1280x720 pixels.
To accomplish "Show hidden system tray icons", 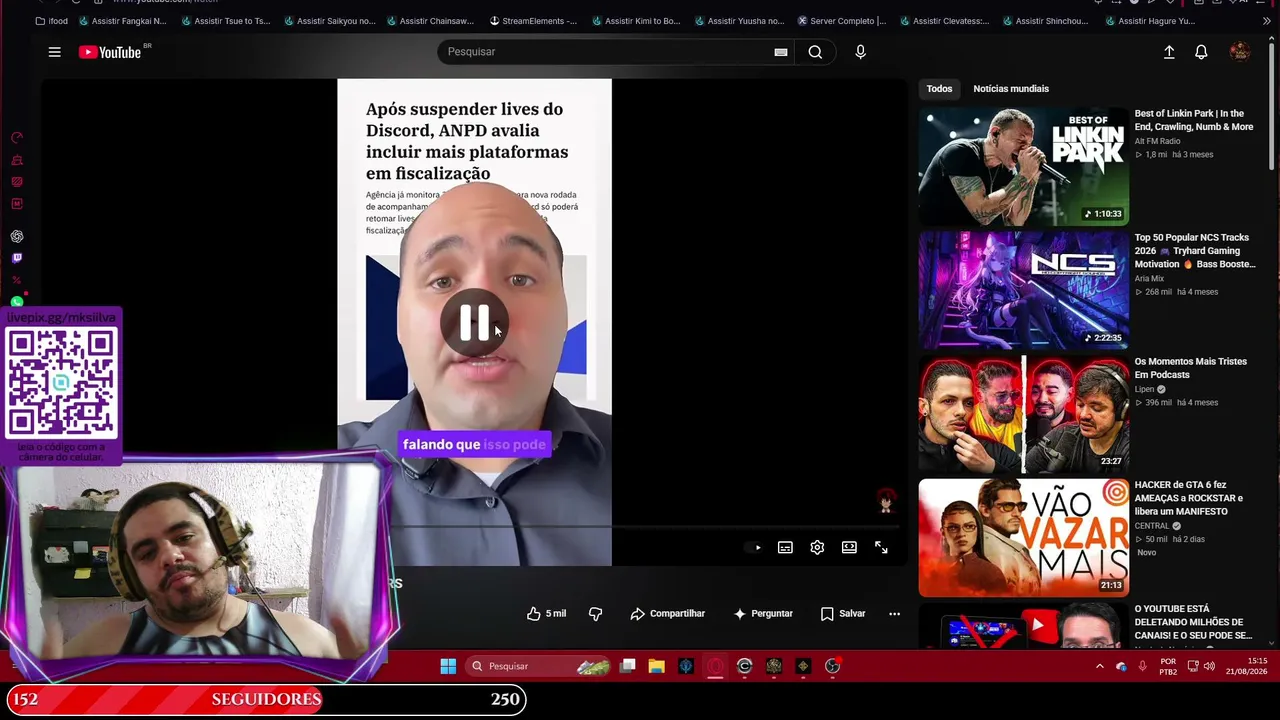I will (1100, 666).
